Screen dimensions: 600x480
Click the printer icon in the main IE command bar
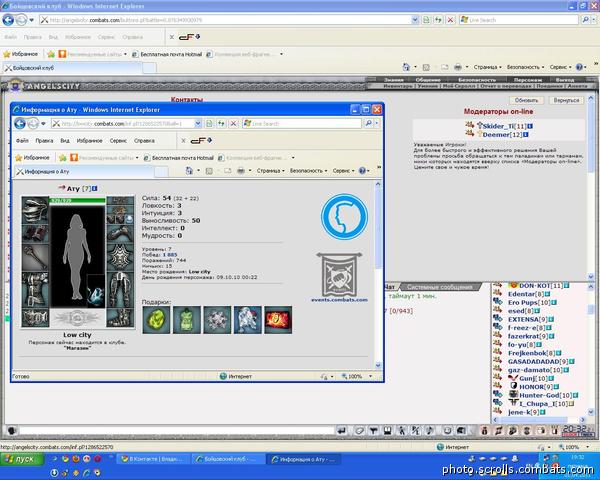click(x=458, y=67)
